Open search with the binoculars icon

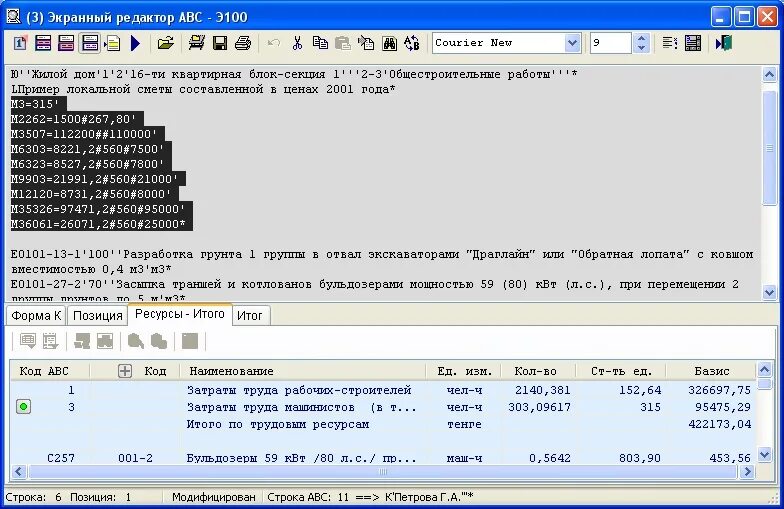[390, 43]
